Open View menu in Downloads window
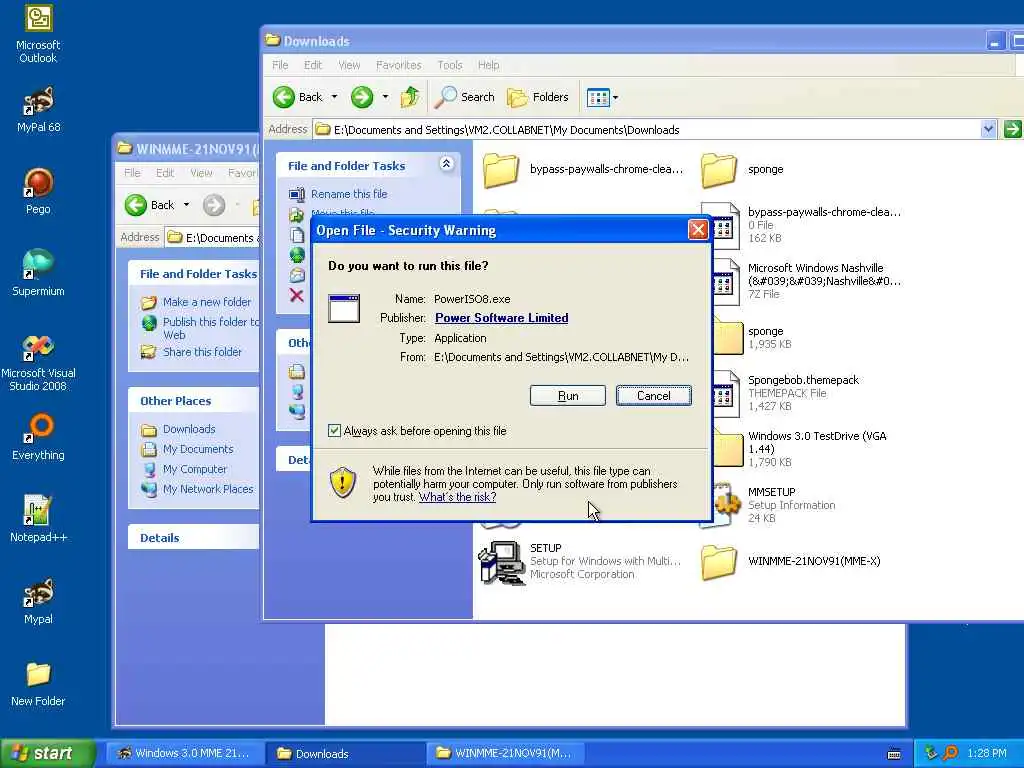This screenshot has height=768, width=1024. point(349,65)
